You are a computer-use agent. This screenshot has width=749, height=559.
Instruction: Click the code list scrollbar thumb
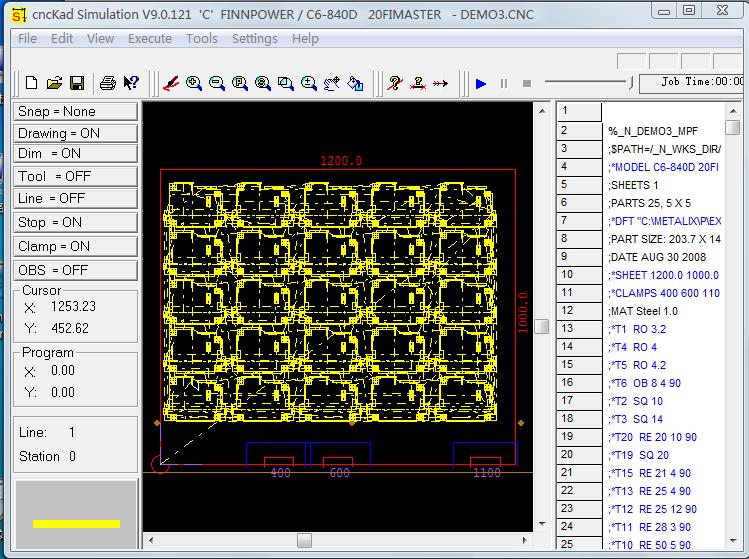pos(733,128)
